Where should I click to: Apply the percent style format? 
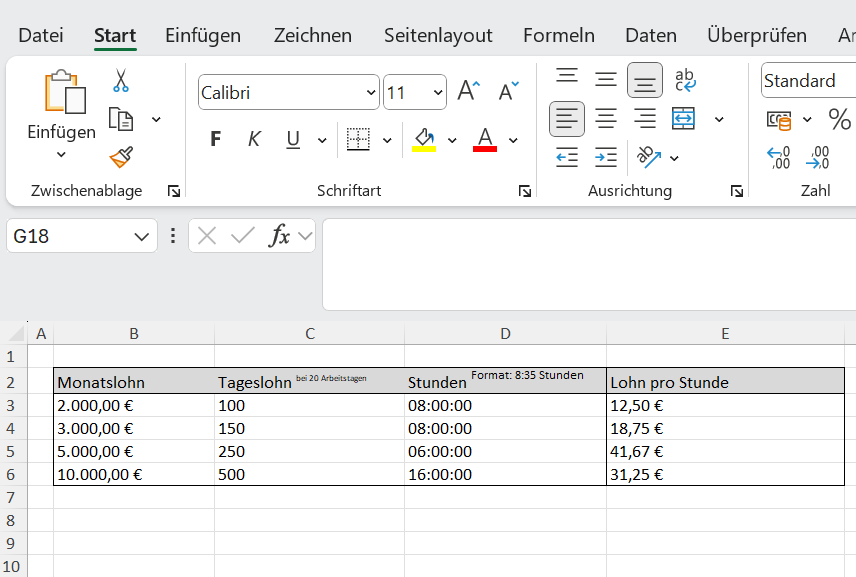tap(839, 119)
